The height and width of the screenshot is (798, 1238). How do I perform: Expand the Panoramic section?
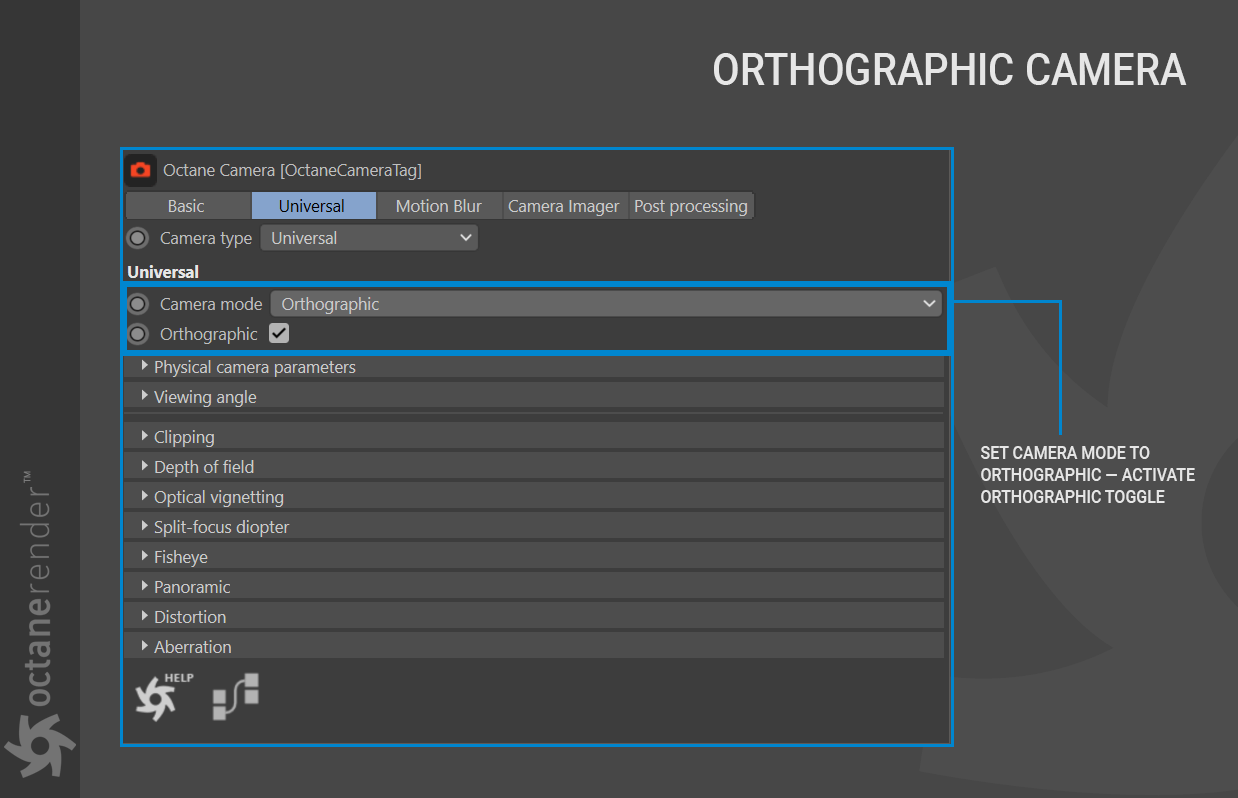tap(534, 587)
